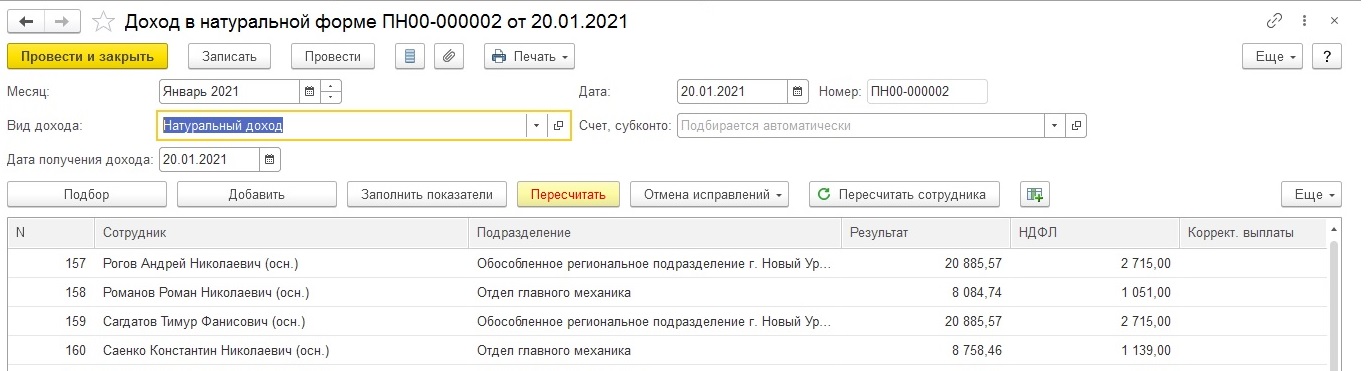Screen dimensions: 1371x371
Task: Open the top Еще menu
Action: 1272,57
